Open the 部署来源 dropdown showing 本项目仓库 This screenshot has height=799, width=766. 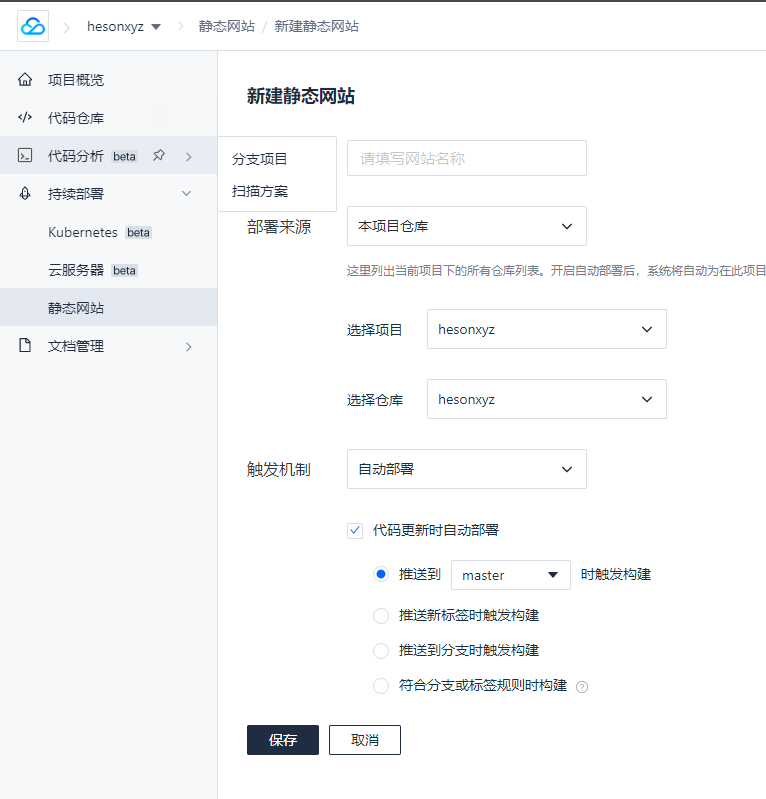467,226
